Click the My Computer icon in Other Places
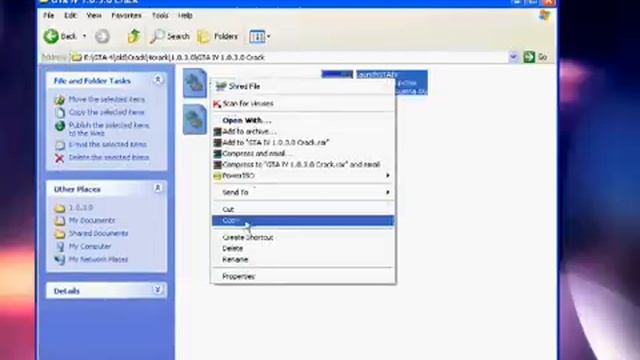The image size is (640, 360). (60, 247)
